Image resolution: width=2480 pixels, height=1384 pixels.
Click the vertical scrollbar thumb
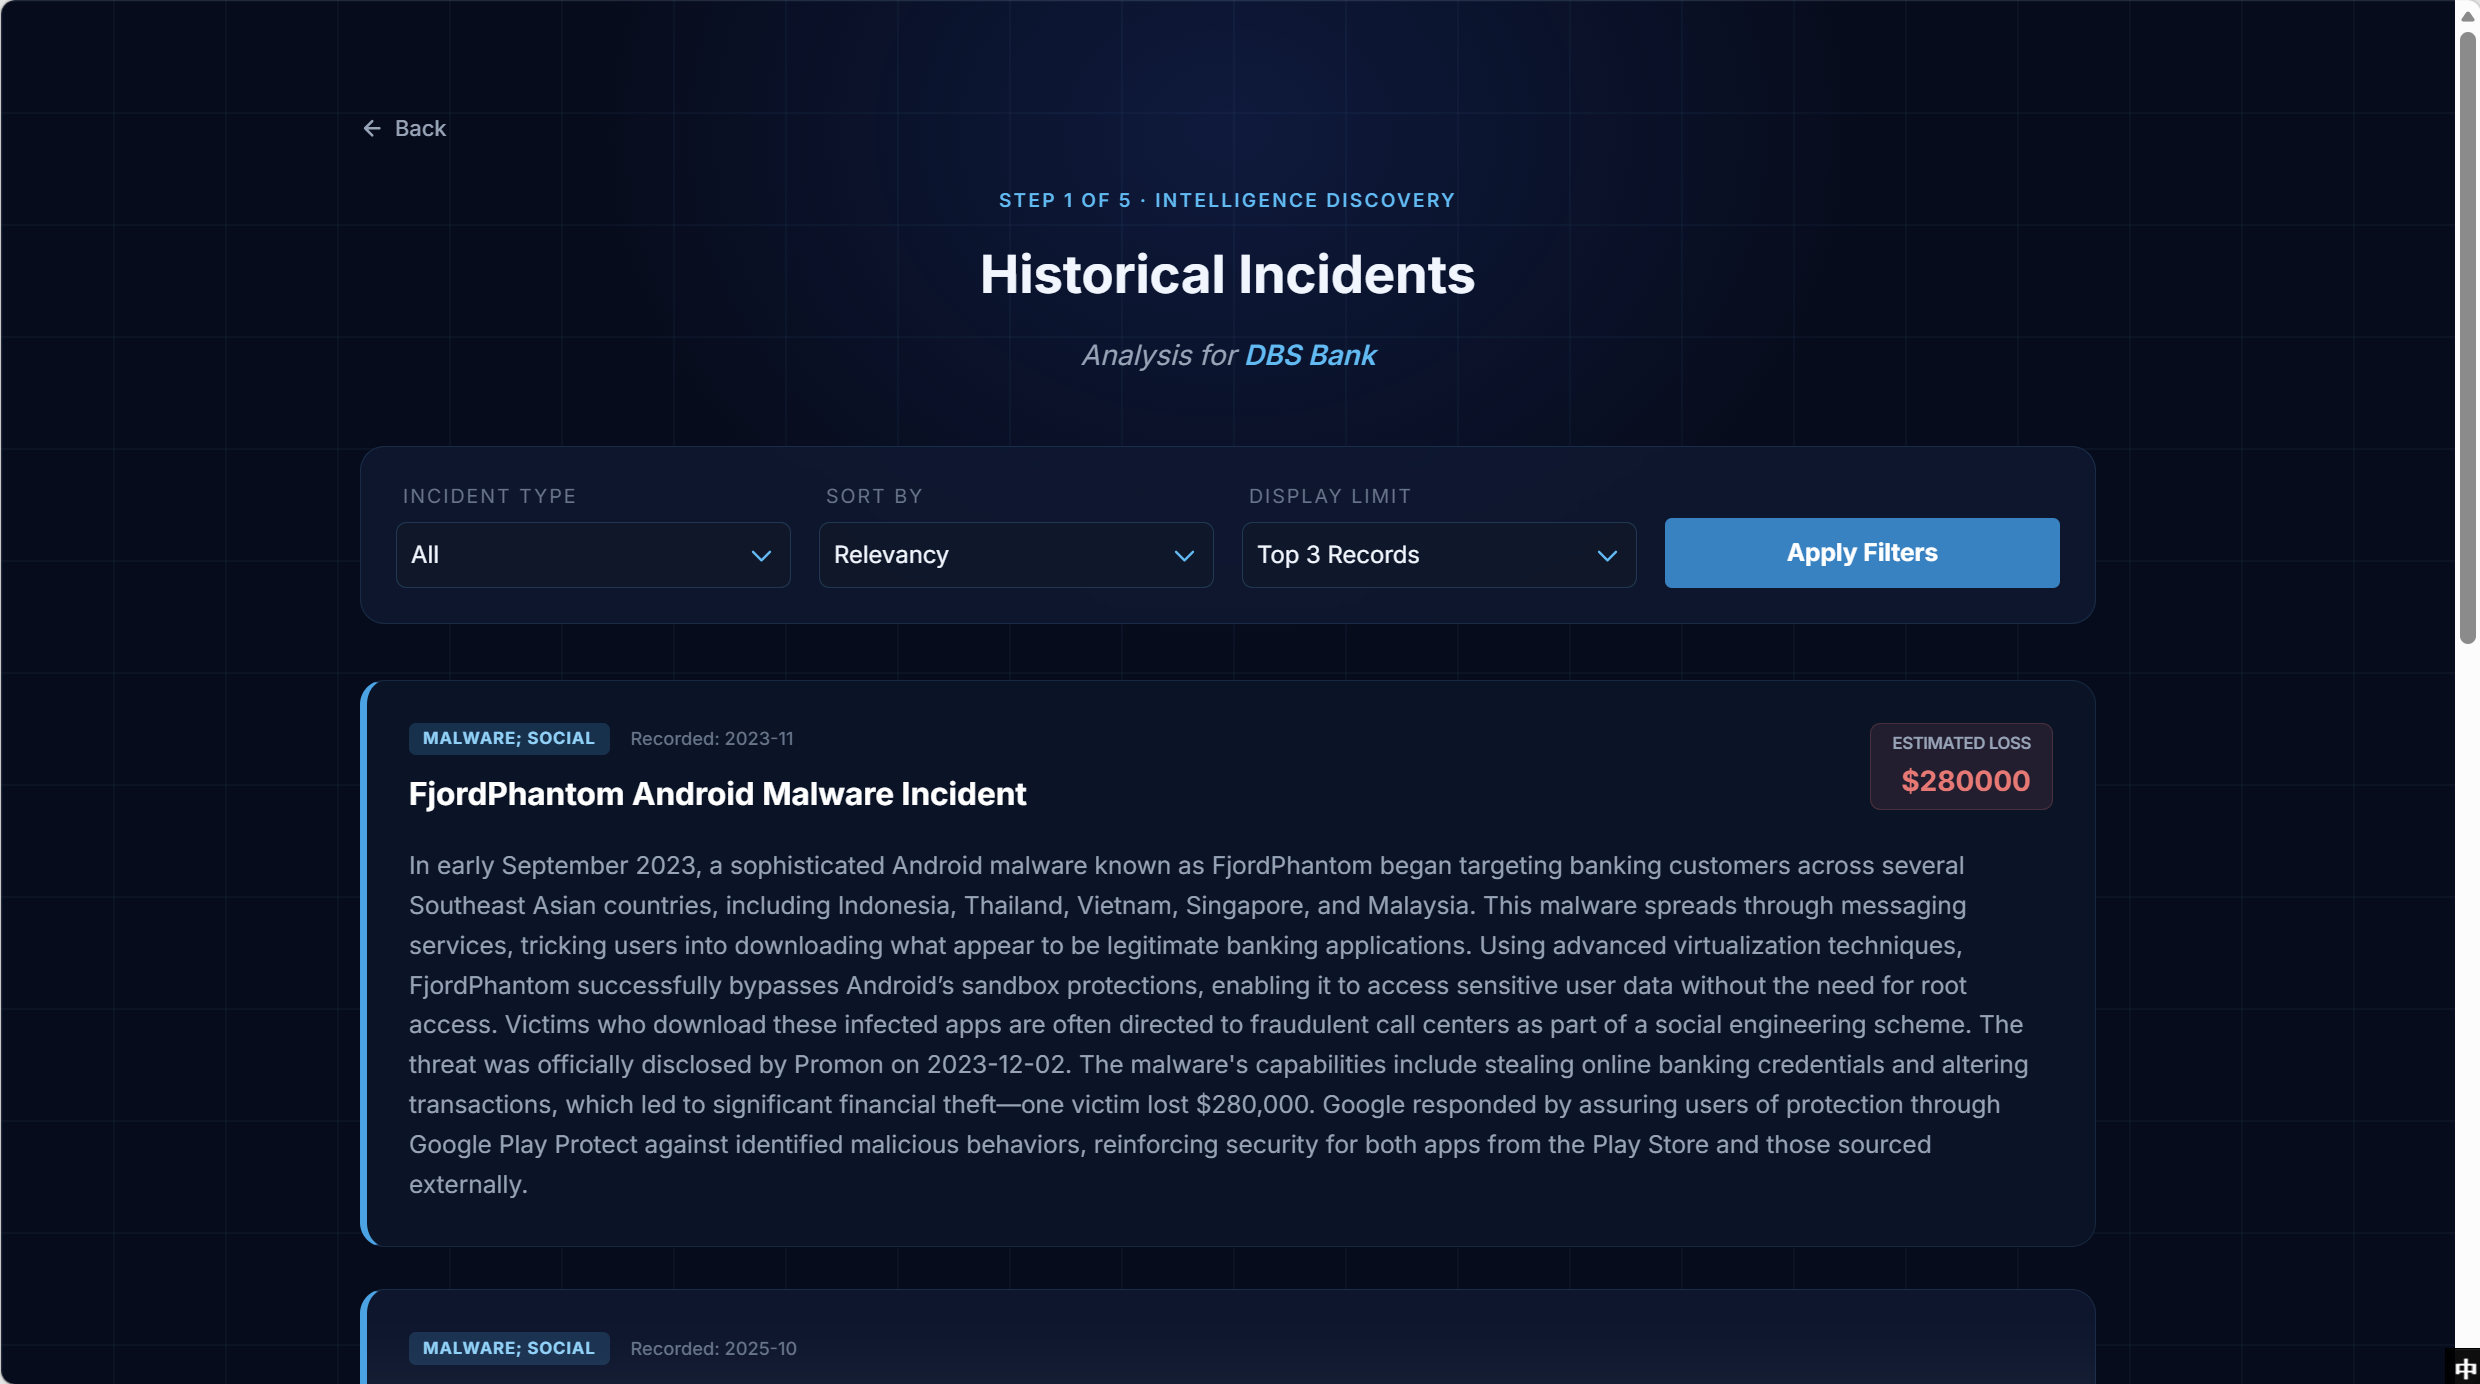coord(2468,337)
